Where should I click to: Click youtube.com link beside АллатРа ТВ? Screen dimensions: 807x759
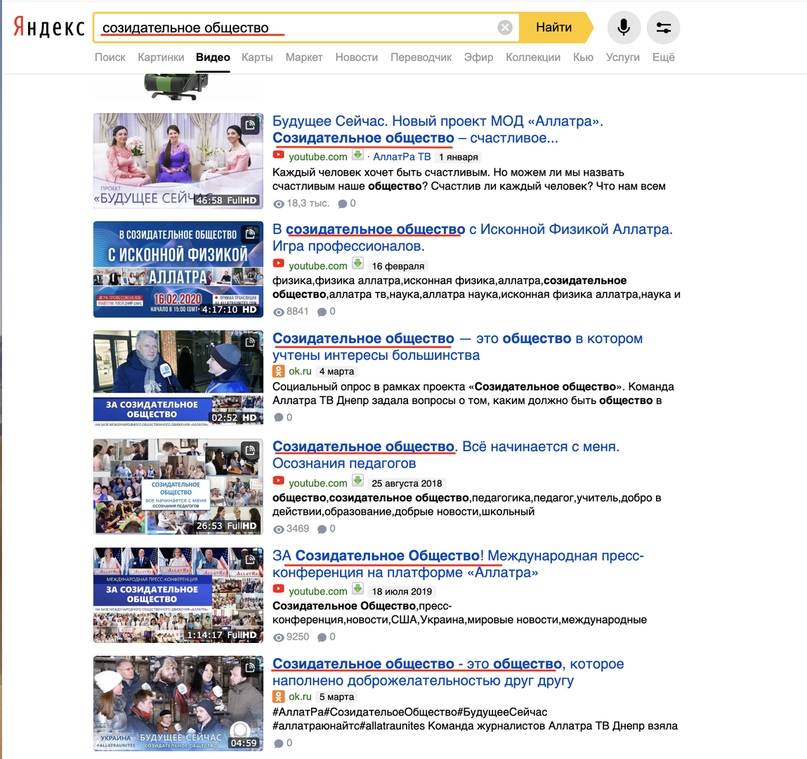318,156
